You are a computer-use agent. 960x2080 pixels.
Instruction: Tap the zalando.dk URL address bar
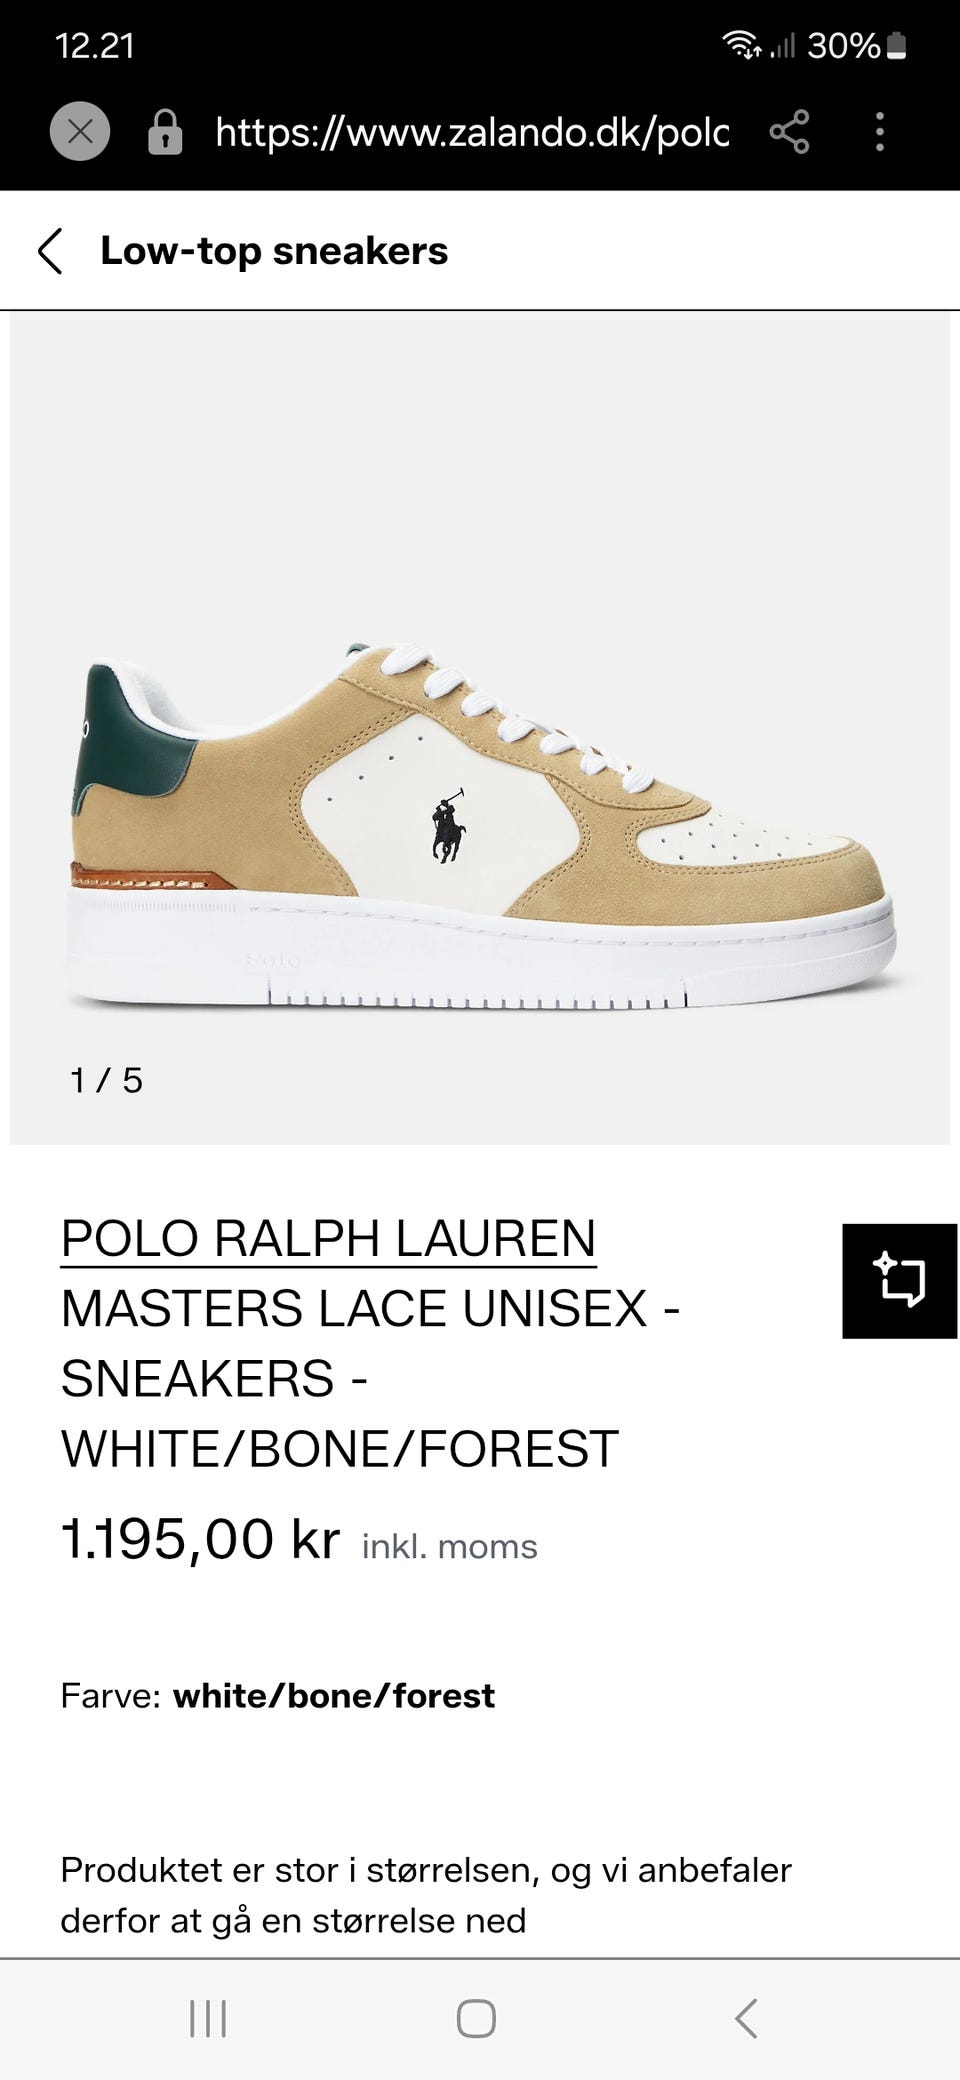472,131
